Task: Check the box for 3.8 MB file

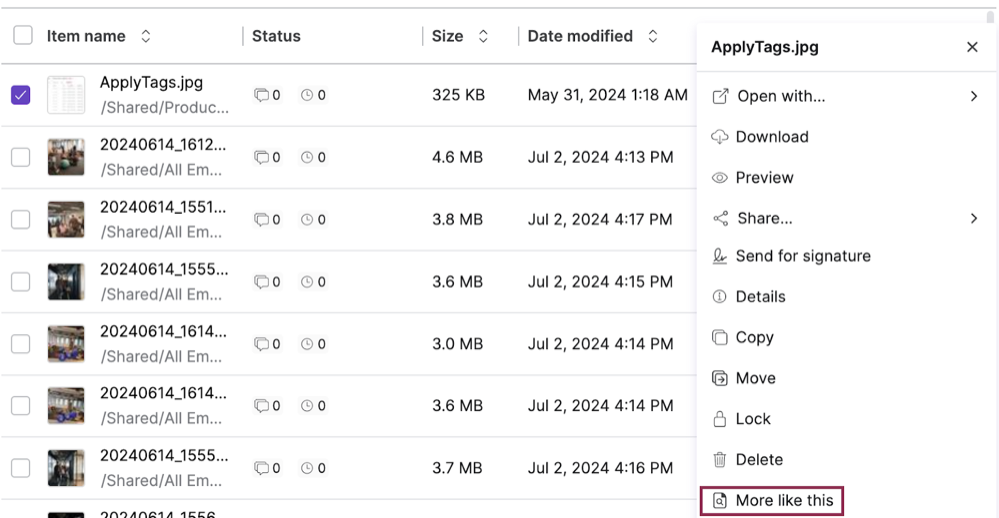Action: pos(20,220)
